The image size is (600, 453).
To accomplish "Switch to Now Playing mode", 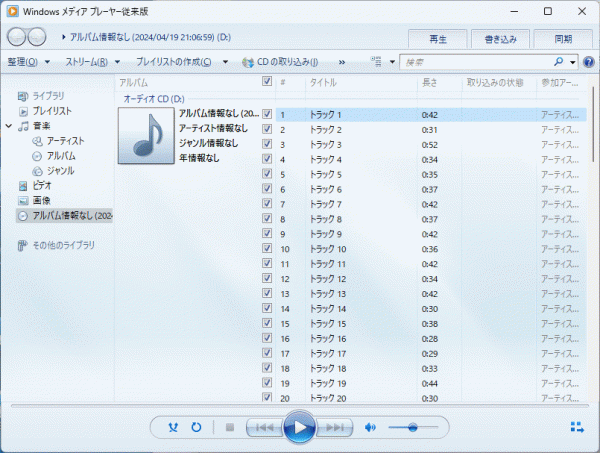I will point(577,427).
